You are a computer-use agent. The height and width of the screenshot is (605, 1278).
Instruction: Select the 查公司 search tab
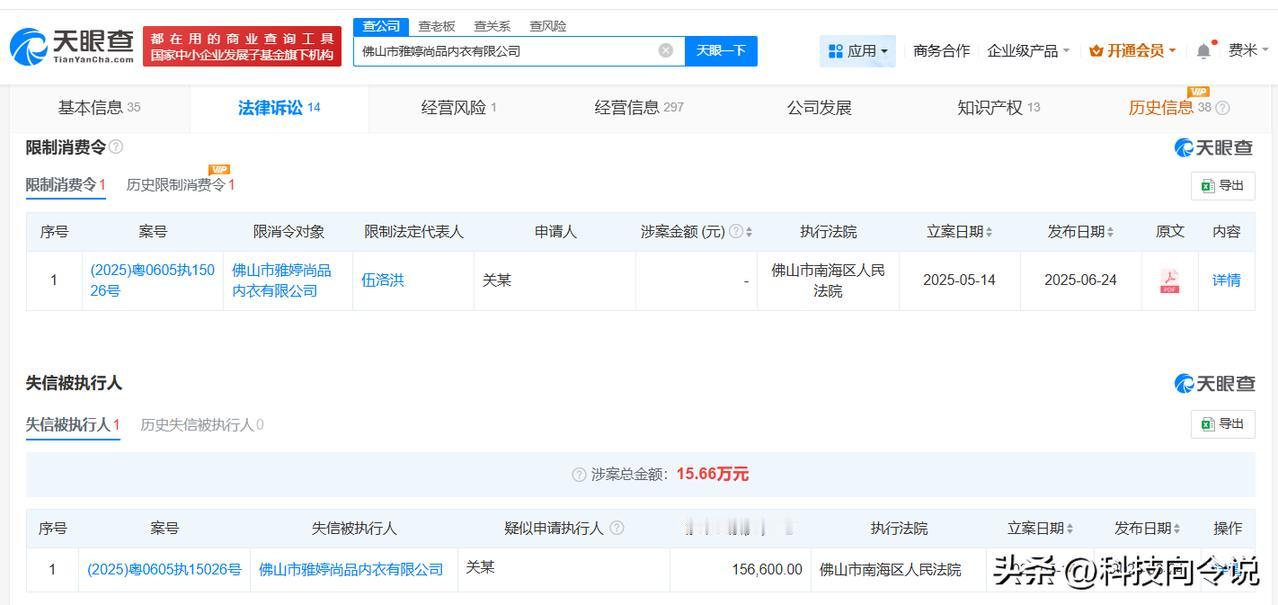(381, 26)
